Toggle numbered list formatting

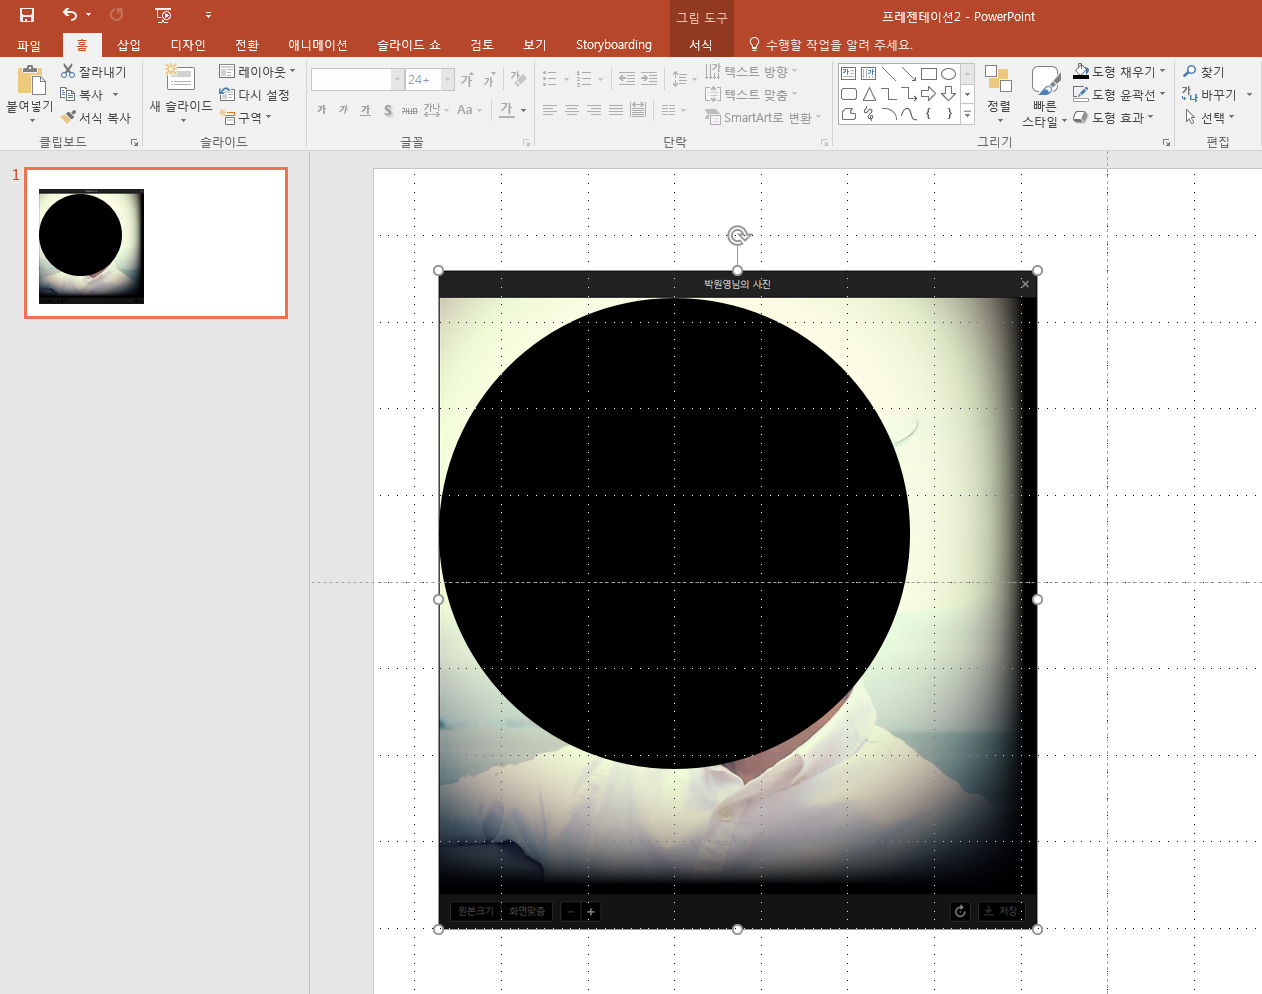point(584,79)
